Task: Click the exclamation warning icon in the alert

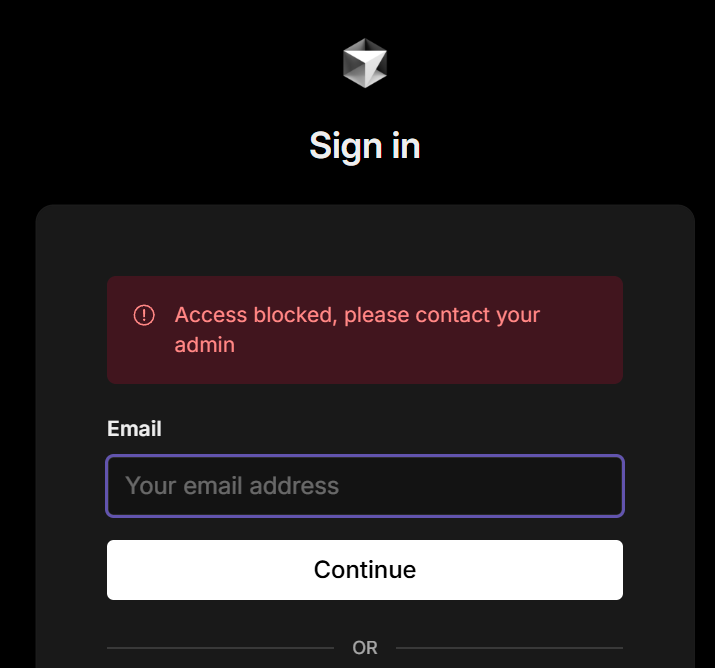Action: tap(144, 315)
